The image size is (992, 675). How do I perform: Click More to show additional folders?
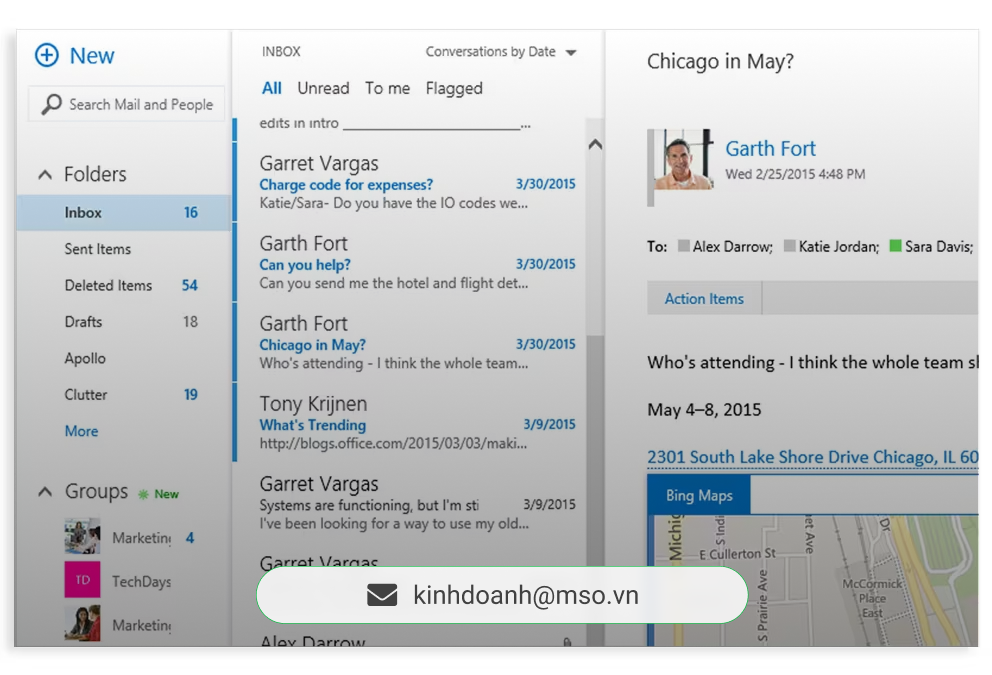(x=82, y=431)
